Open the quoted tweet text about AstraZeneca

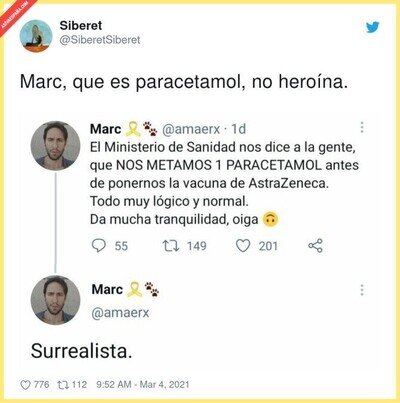(224, 183)
